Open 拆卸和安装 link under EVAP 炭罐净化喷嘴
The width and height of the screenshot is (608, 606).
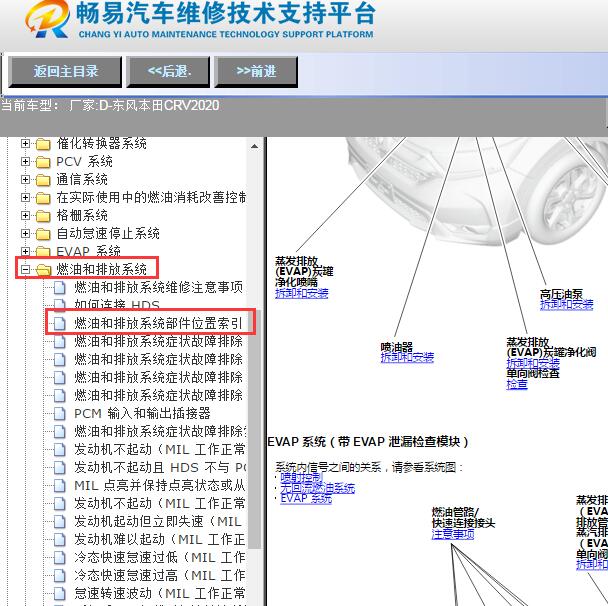pos(302,293)
